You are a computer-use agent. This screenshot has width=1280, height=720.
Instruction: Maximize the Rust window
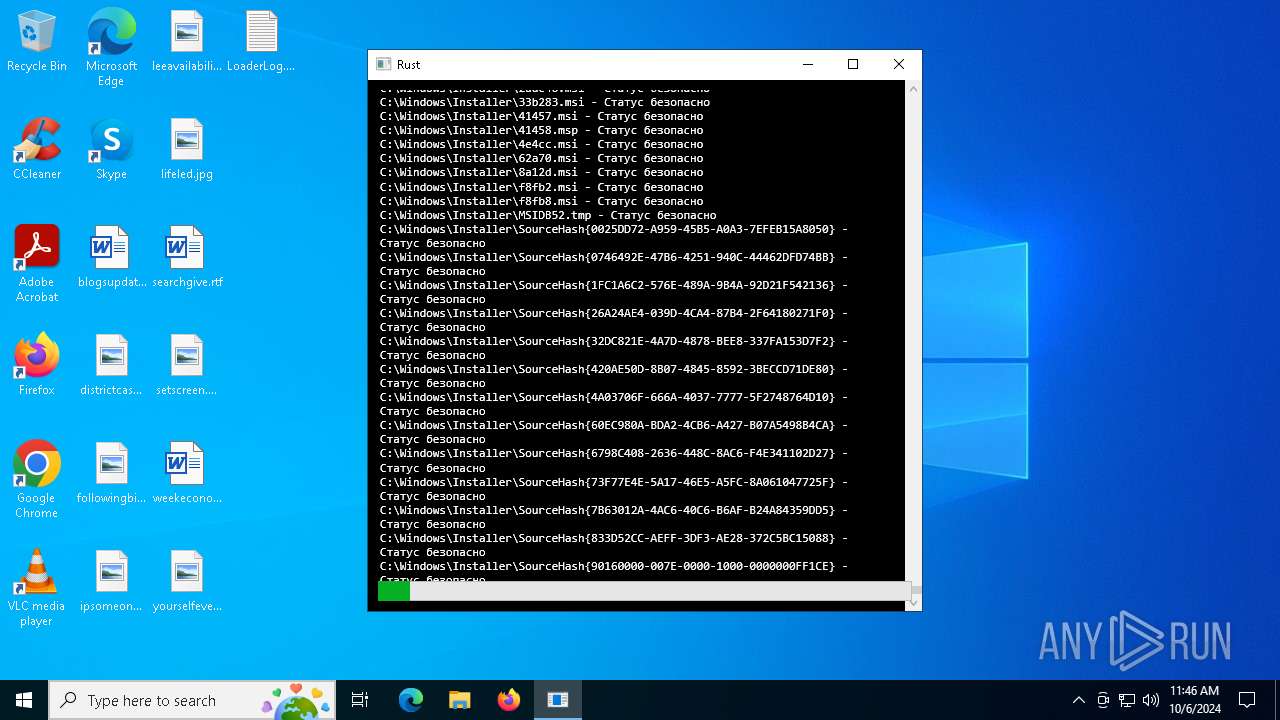853,64
